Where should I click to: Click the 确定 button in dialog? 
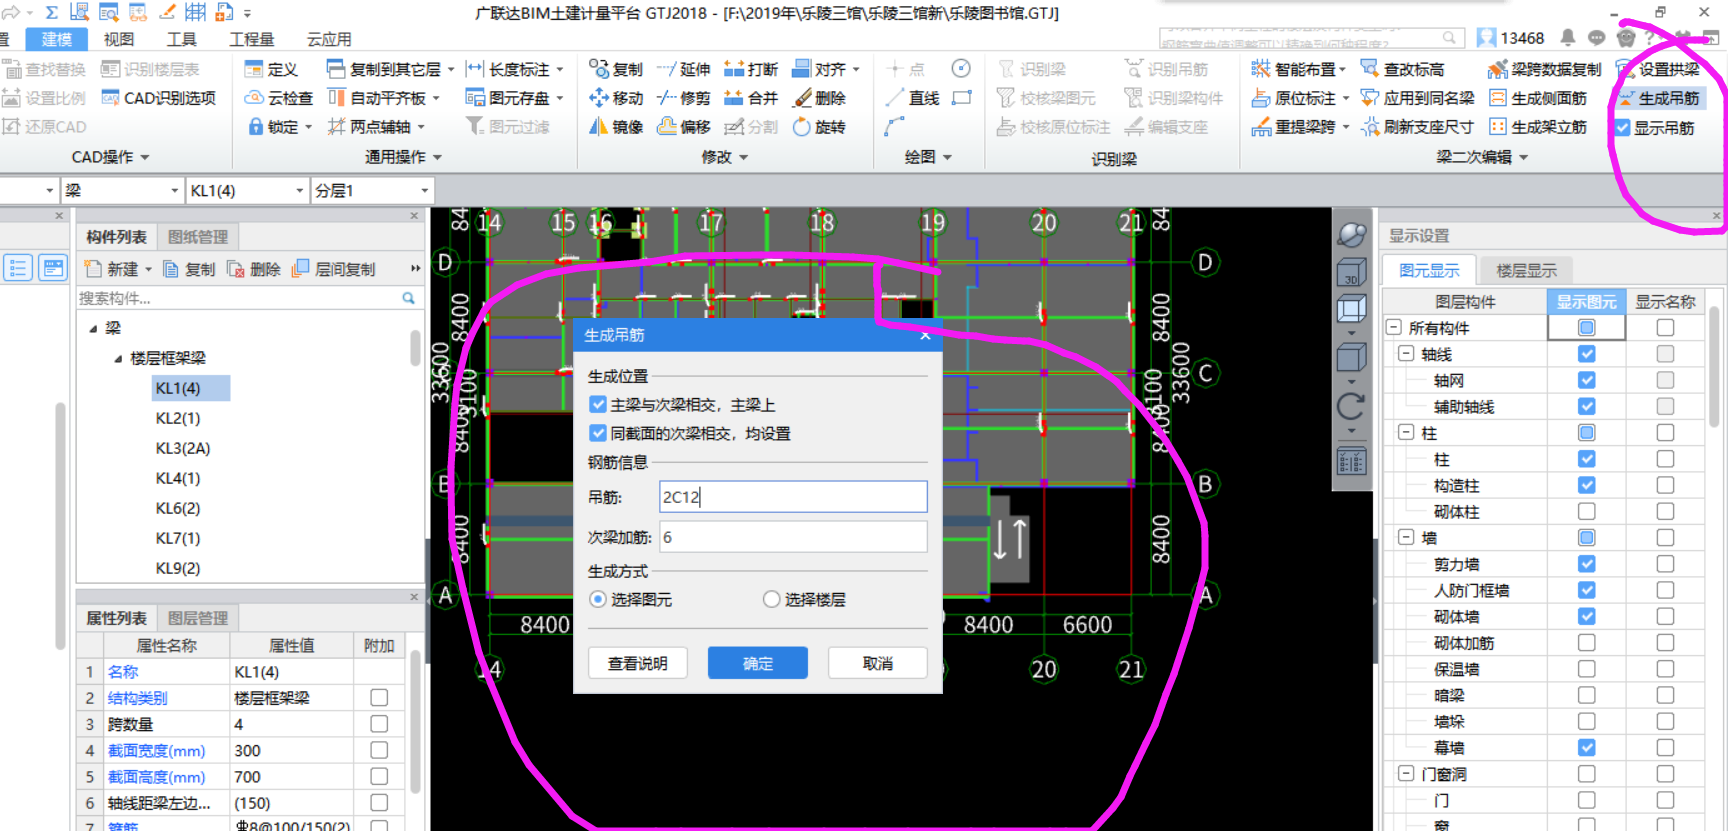point(758,663)
